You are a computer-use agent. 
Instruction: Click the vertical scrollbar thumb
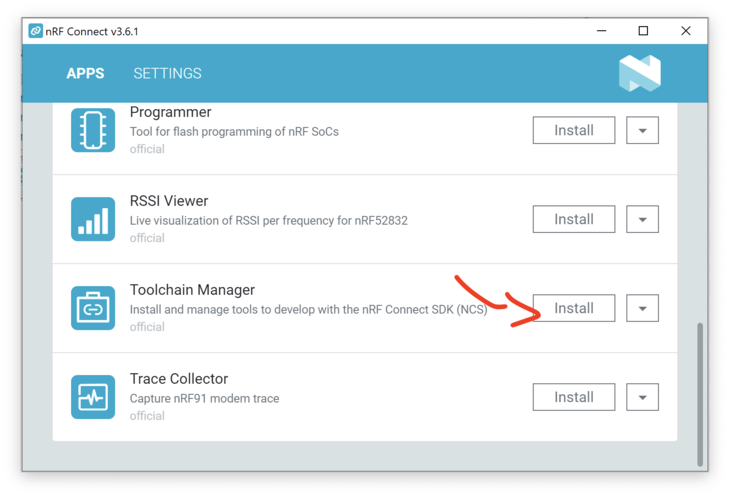(x=700, y=394)
